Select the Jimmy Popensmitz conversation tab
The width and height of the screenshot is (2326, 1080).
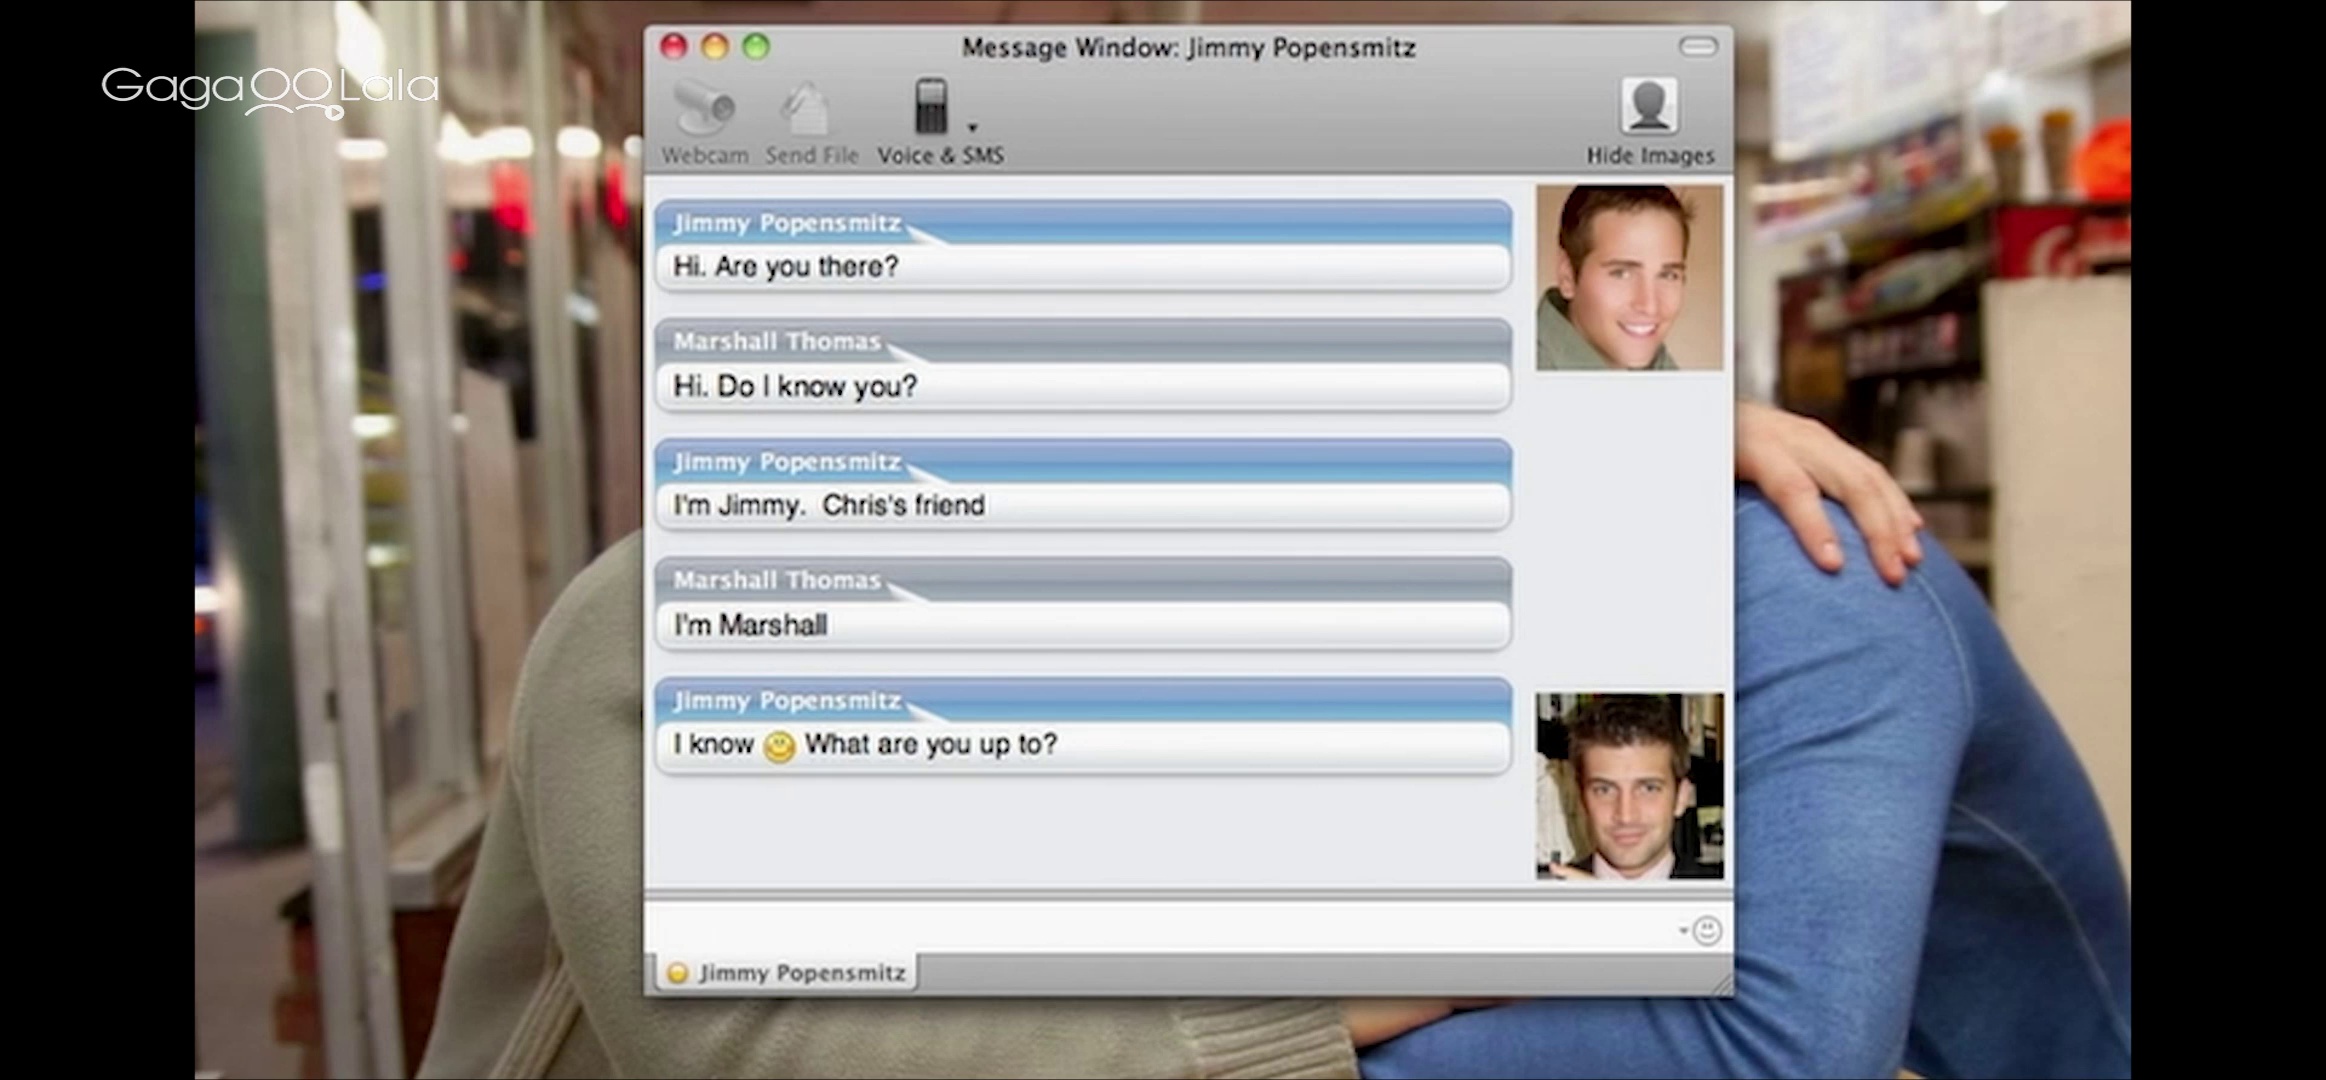tap(800, 973)
